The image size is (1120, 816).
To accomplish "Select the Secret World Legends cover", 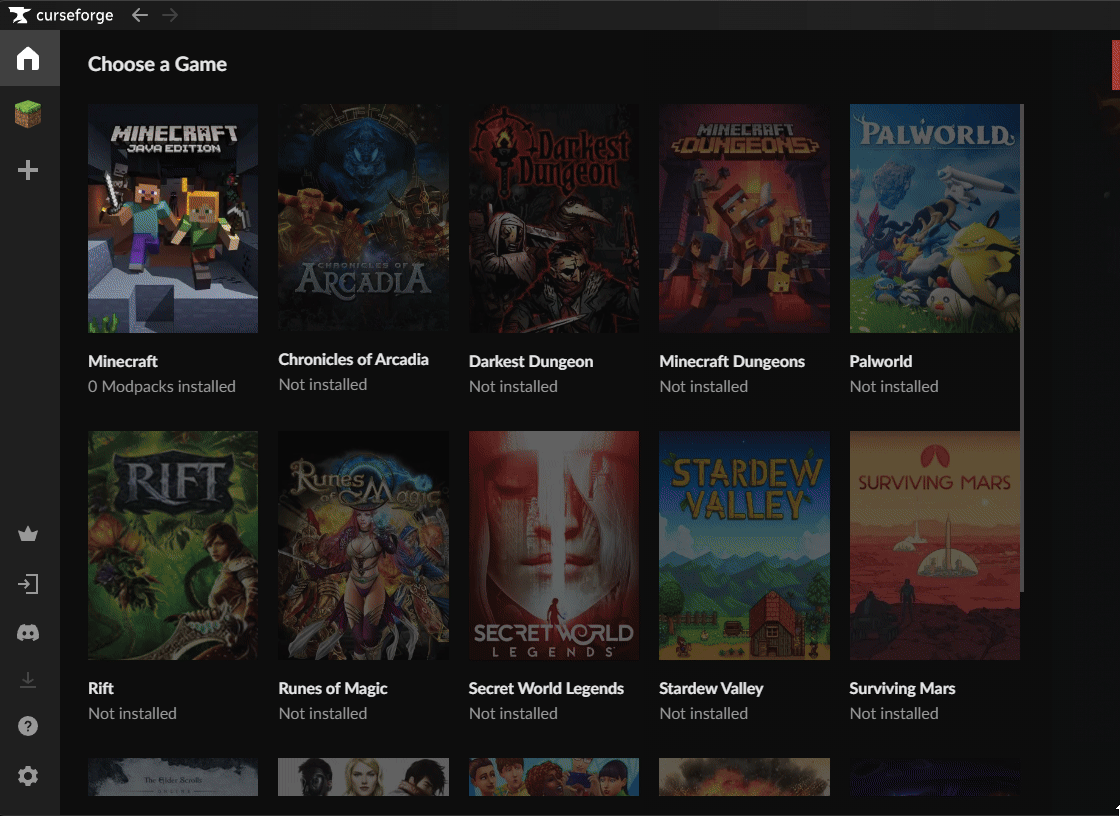I will tap(554, 545).
